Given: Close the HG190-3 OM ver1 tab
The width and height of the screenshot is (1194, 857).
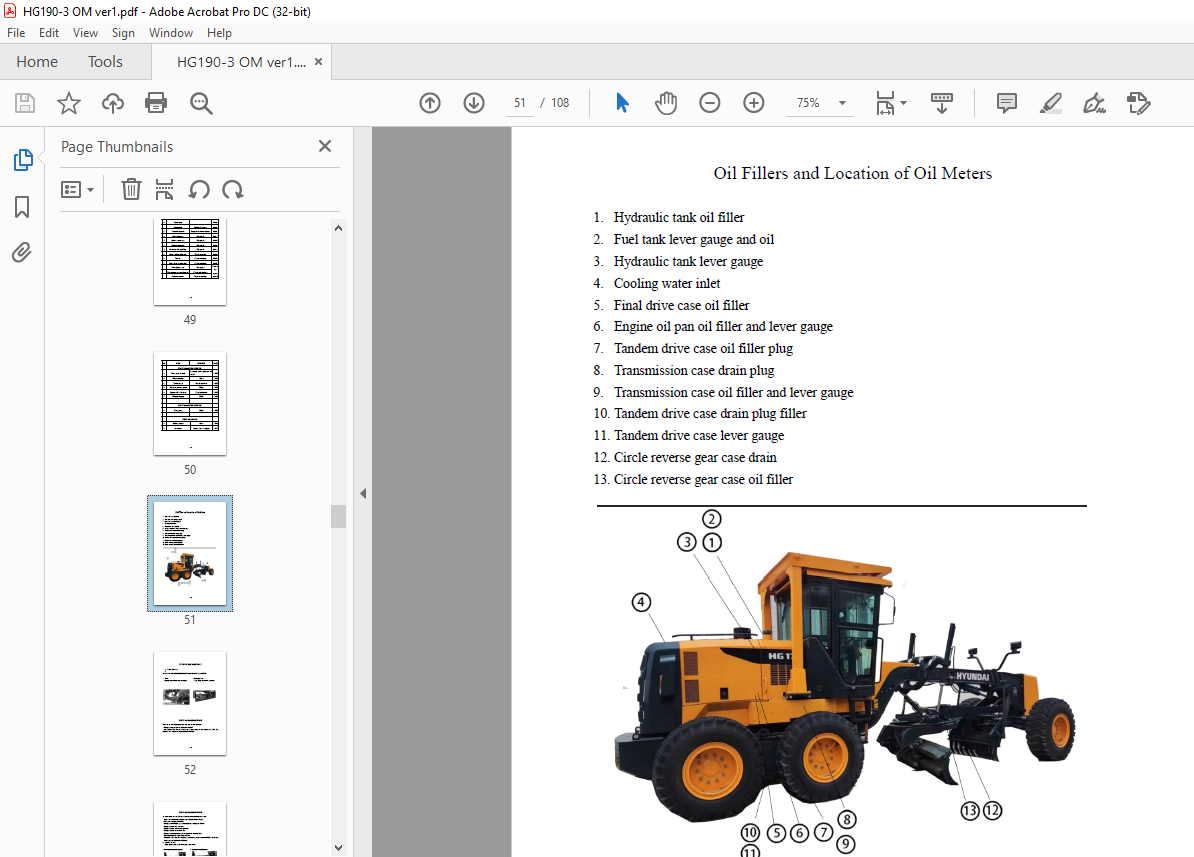Looking at the screenshot, I should 318,62.
